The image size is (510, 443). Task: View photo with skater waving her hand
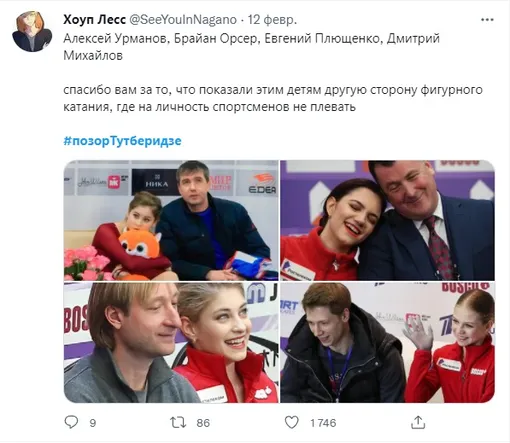click(387, 343)
